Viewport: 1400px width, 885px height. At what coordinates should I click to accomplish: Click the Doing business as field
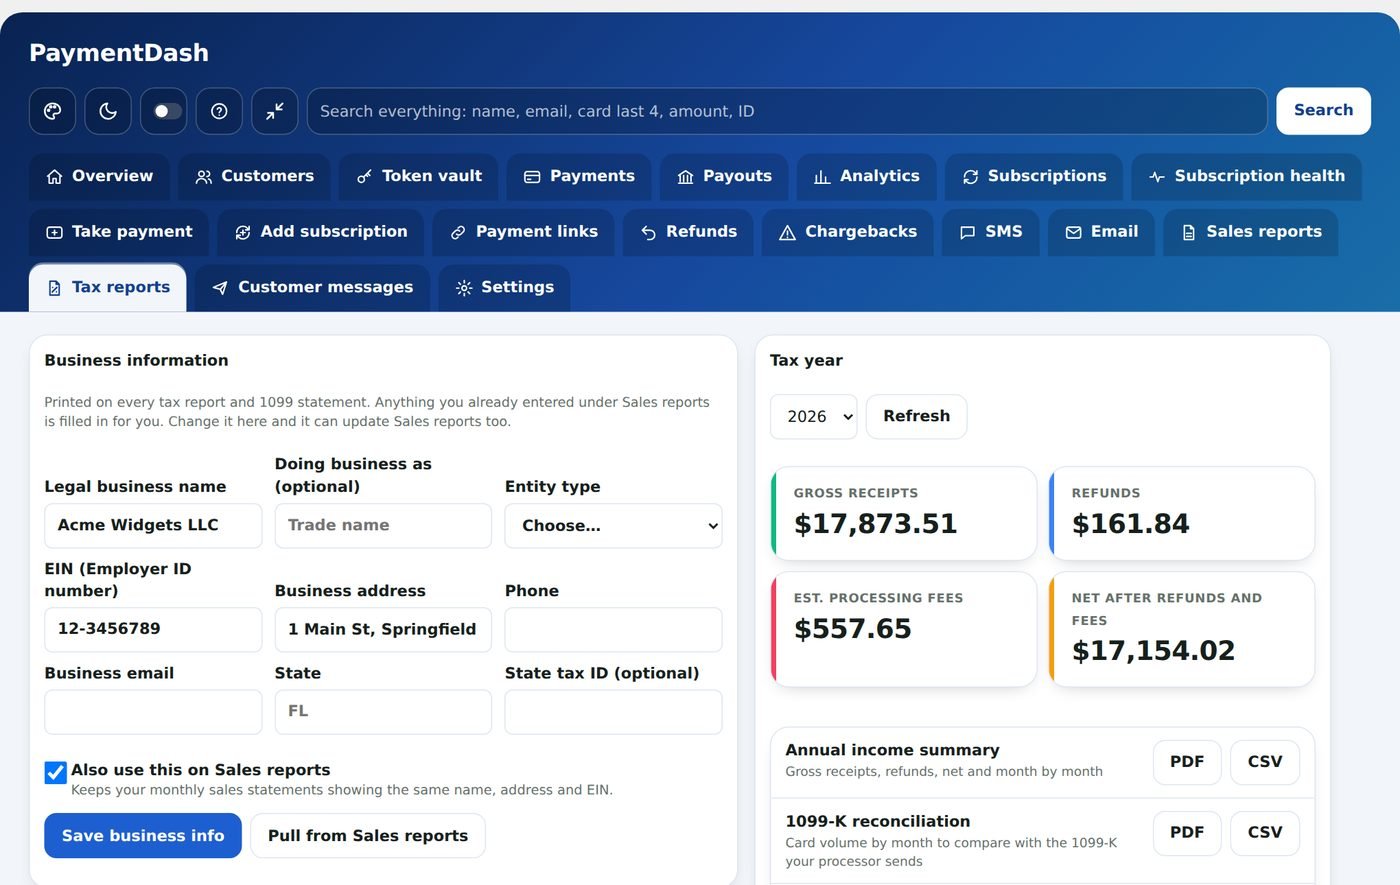coord(383,526)
